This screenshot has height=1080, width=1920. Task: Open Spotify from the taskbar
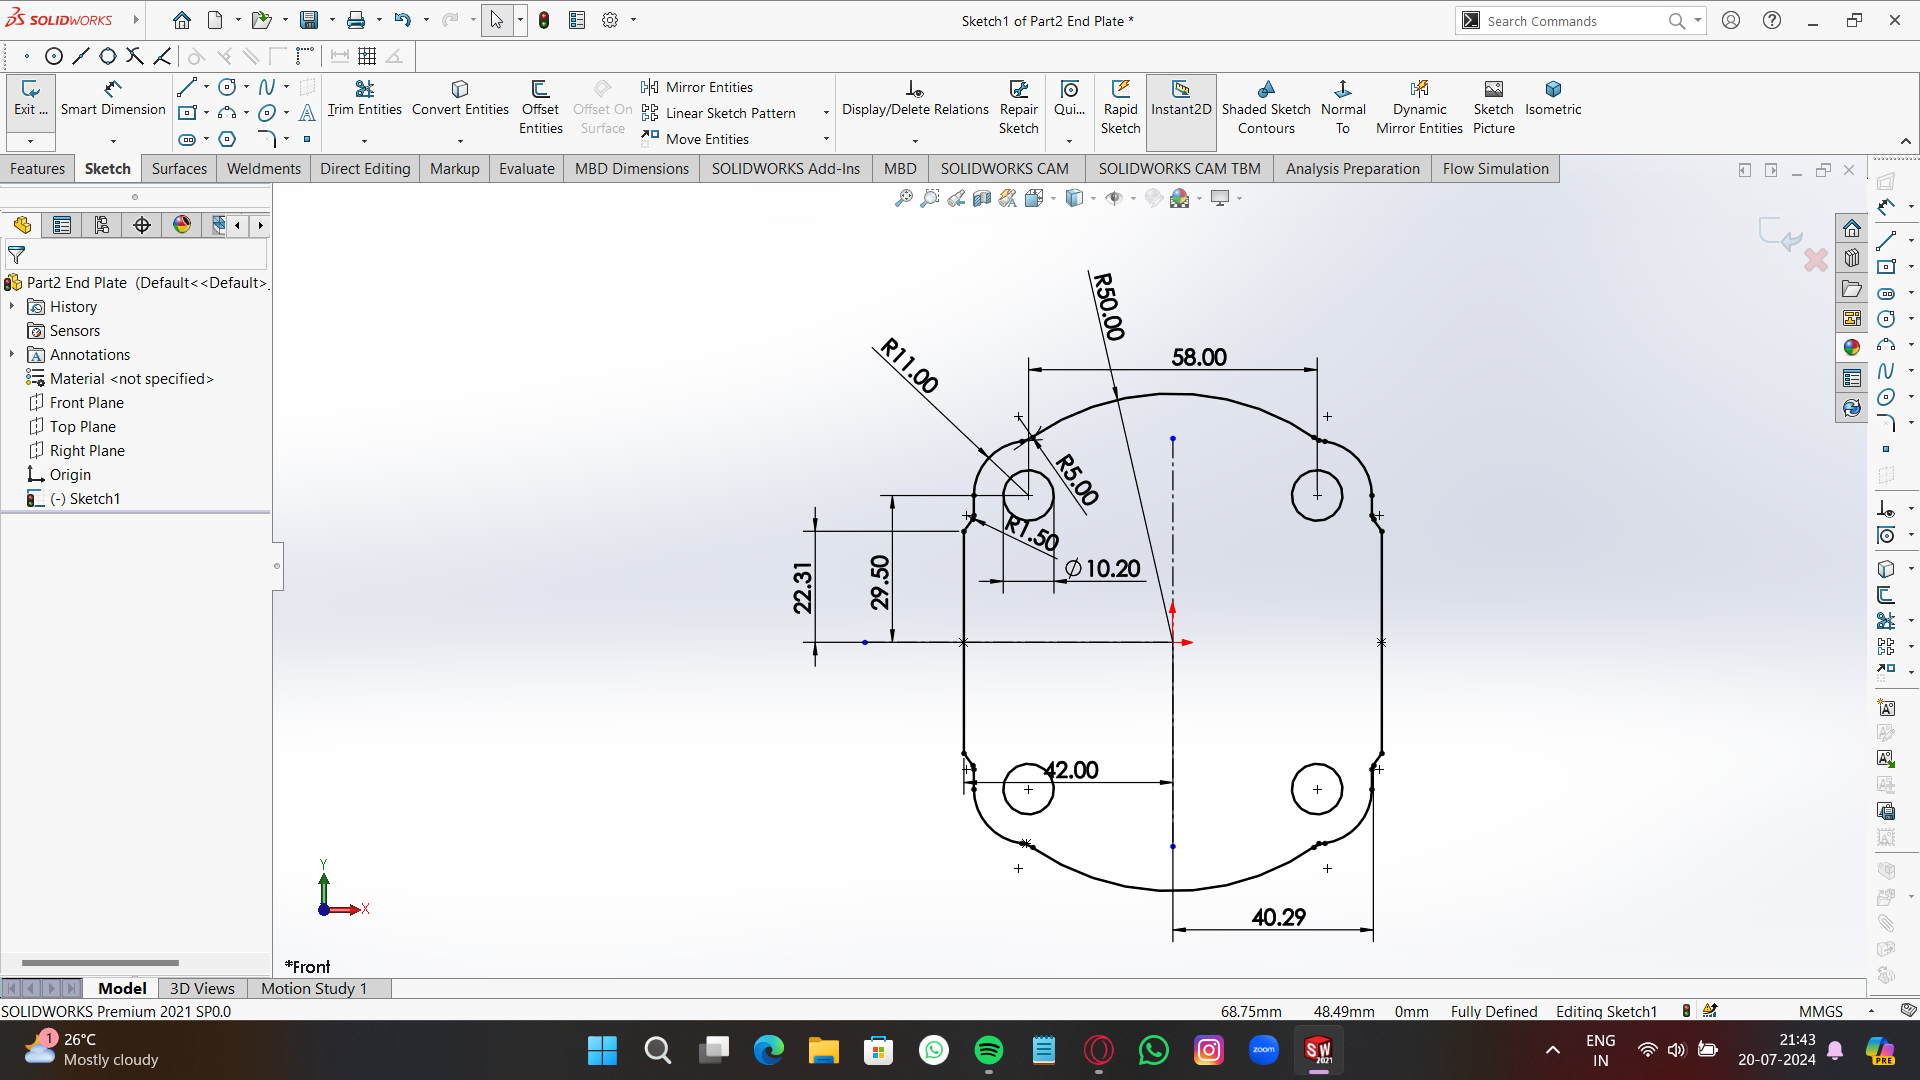[988, 1050]
